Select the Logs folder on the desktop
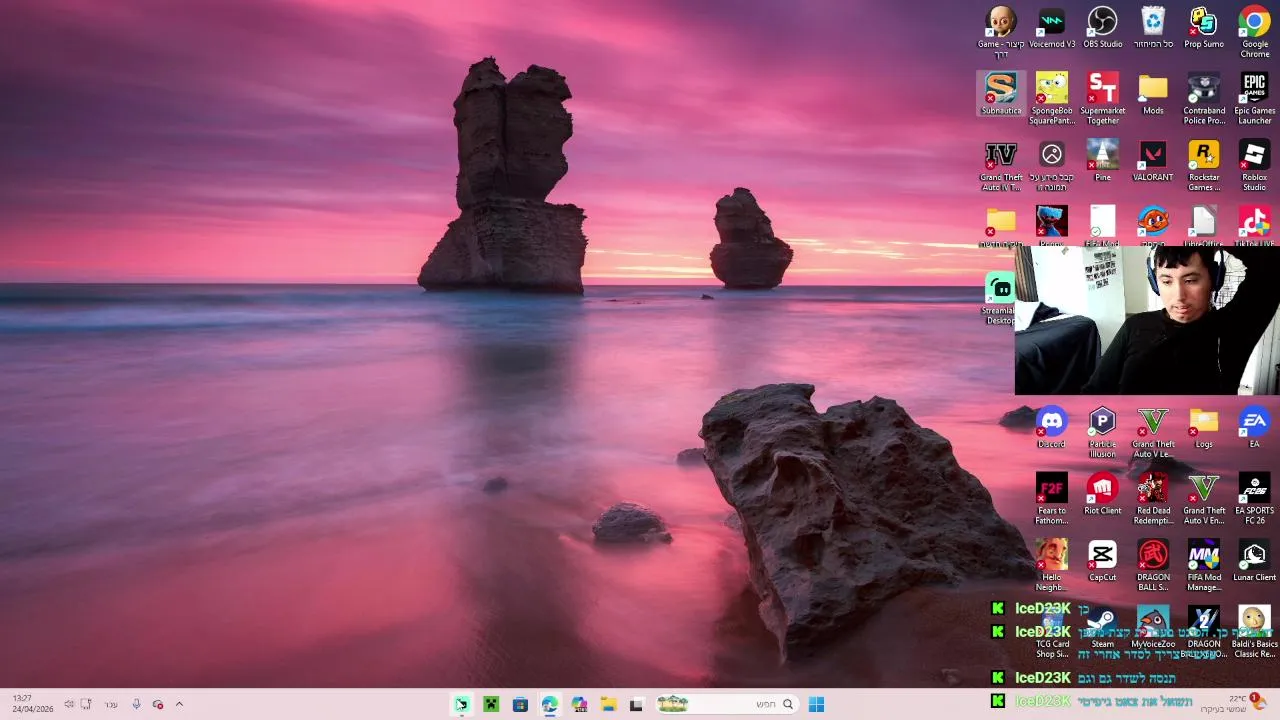The height and width of the screenshot is (720, 1280). (1204, 428)
